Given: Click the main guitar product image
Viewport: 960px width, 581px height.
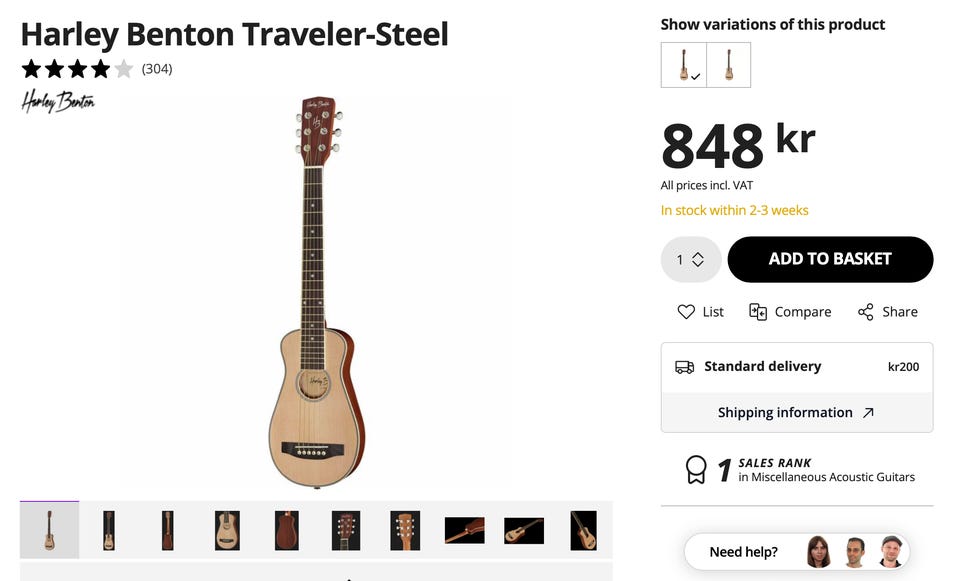Looking at the screenshot, I should coord(314,290).
